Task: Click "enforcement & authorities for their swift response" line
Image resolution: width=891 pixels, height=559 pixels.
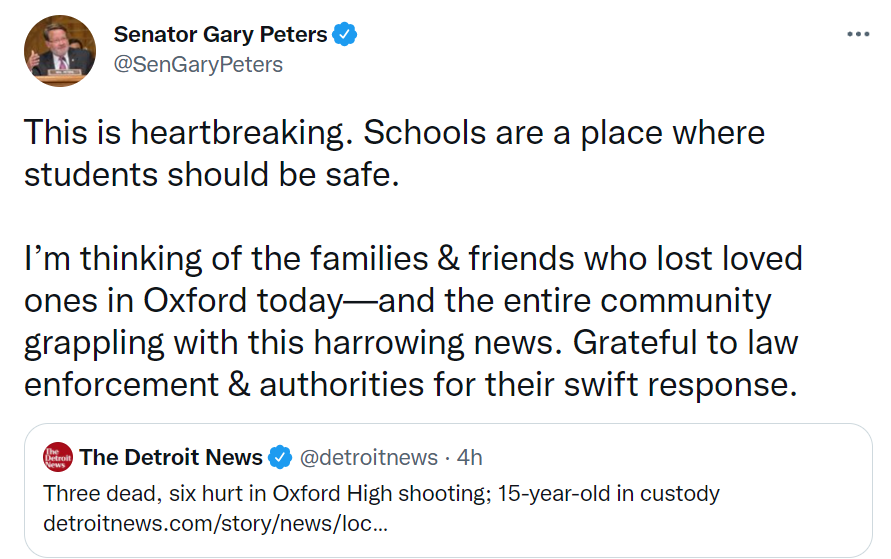Action: point(410,385)
